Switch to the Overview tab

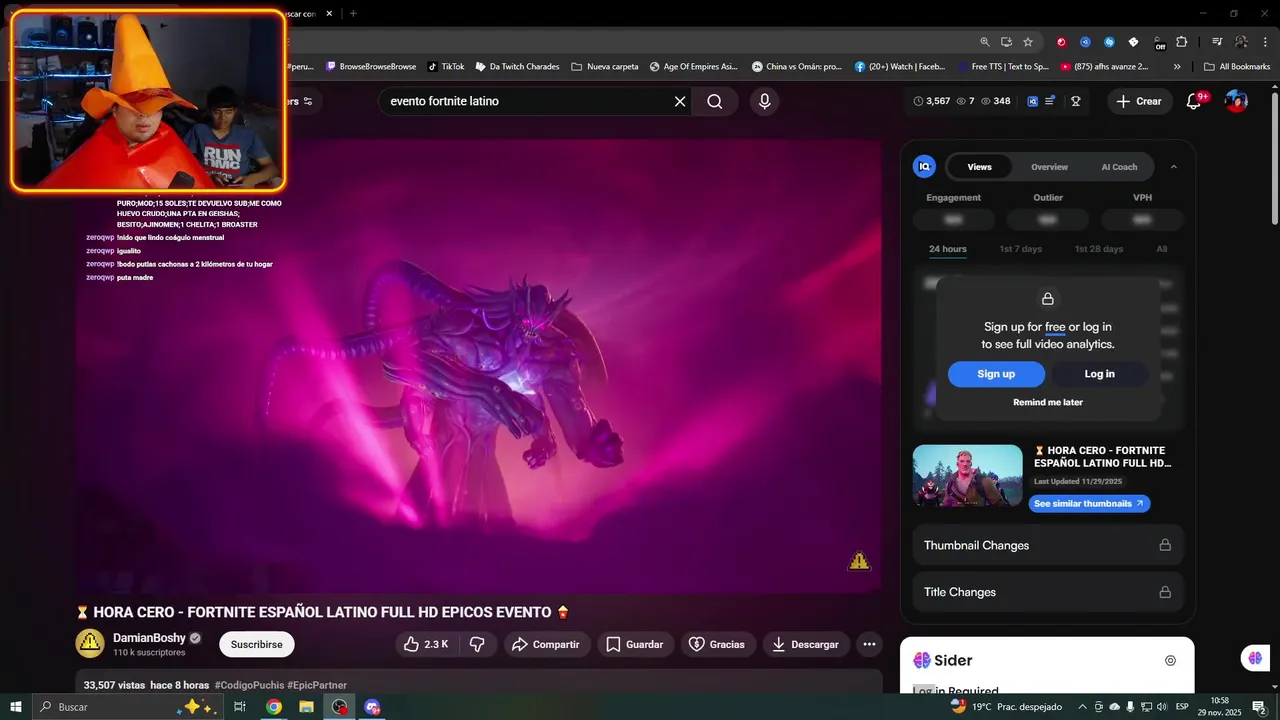(1049, 167)
